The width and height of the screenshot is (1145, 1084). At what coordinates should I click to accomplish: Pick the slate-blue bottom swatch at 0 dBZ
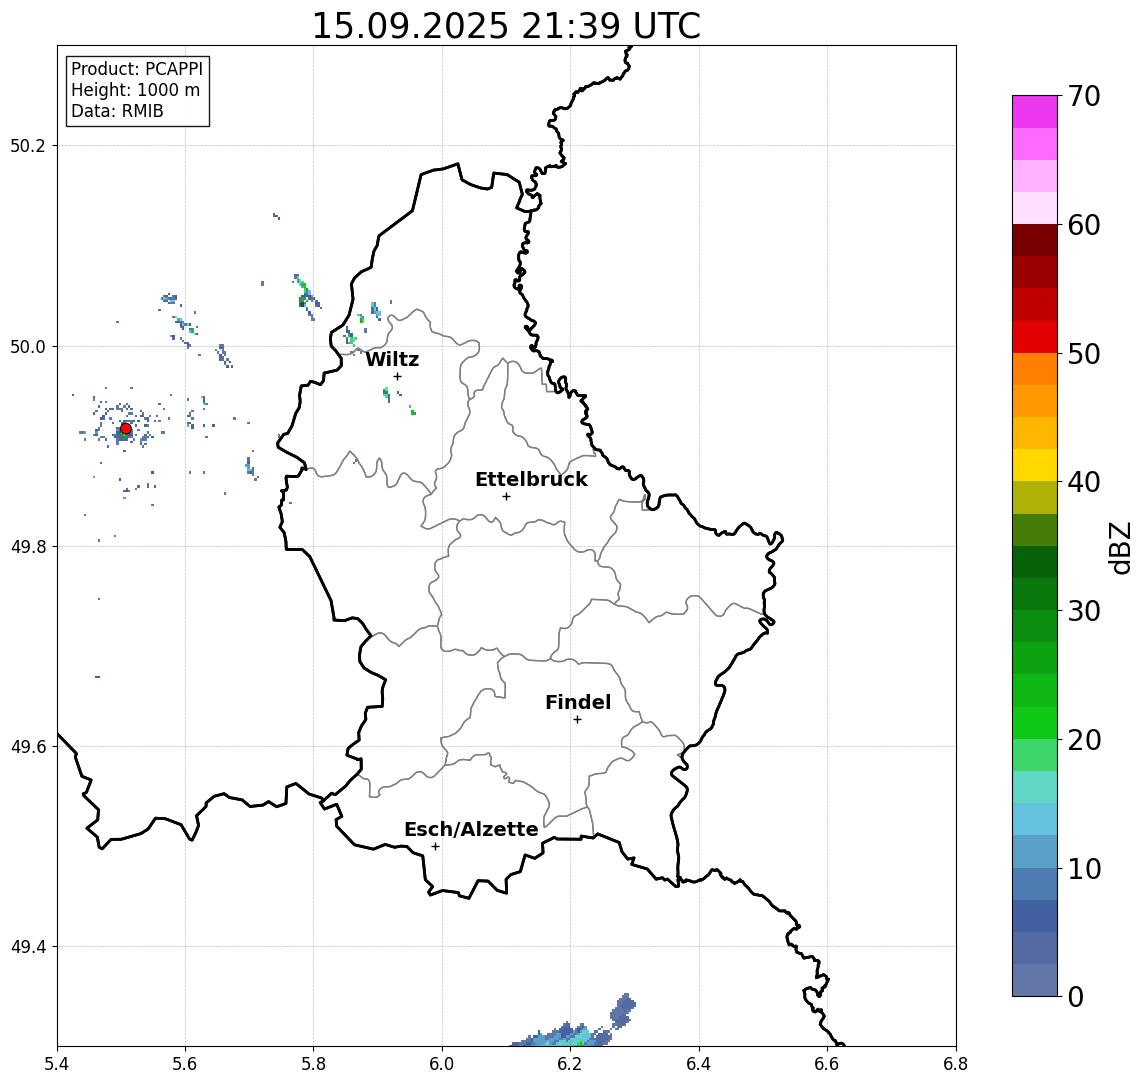click(1035, 980)
